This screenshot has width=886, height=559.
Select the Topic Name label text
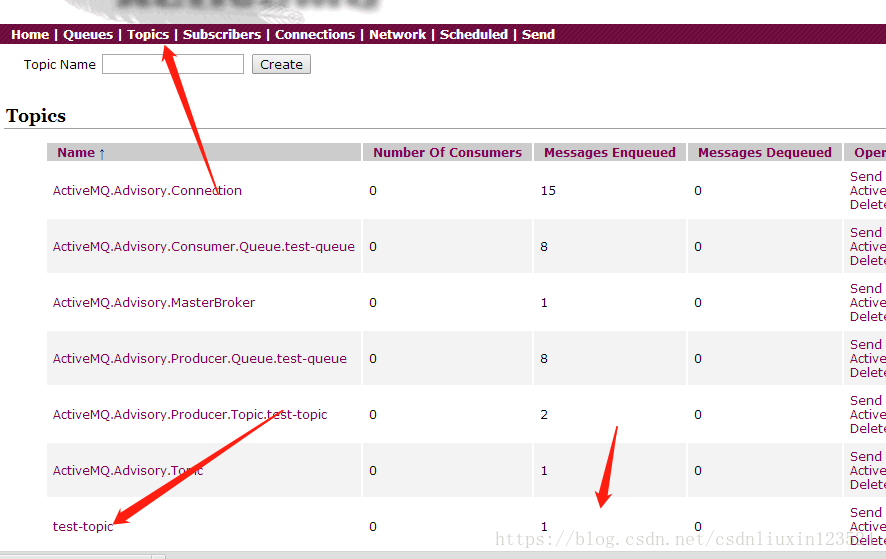59,64
